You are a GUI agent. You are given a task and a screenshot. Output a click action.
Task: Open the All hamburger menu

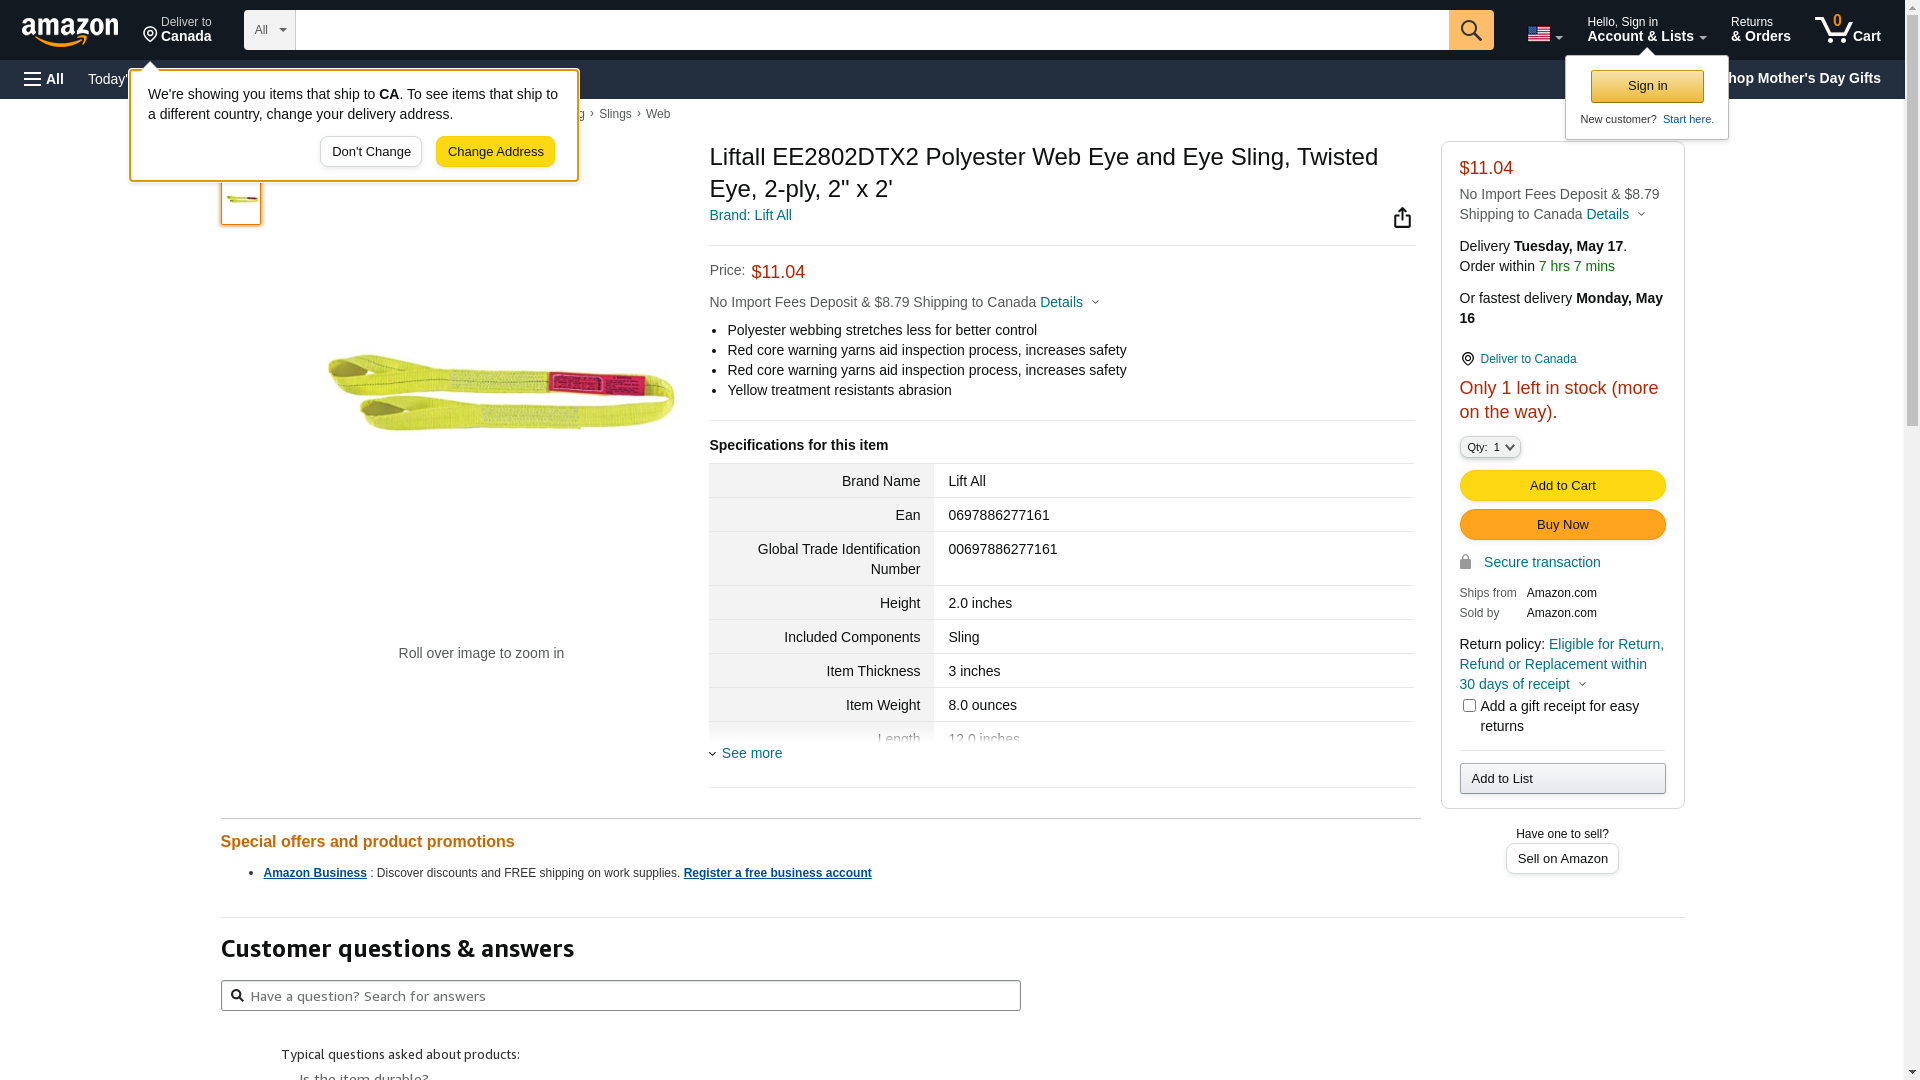coord(44,79)
